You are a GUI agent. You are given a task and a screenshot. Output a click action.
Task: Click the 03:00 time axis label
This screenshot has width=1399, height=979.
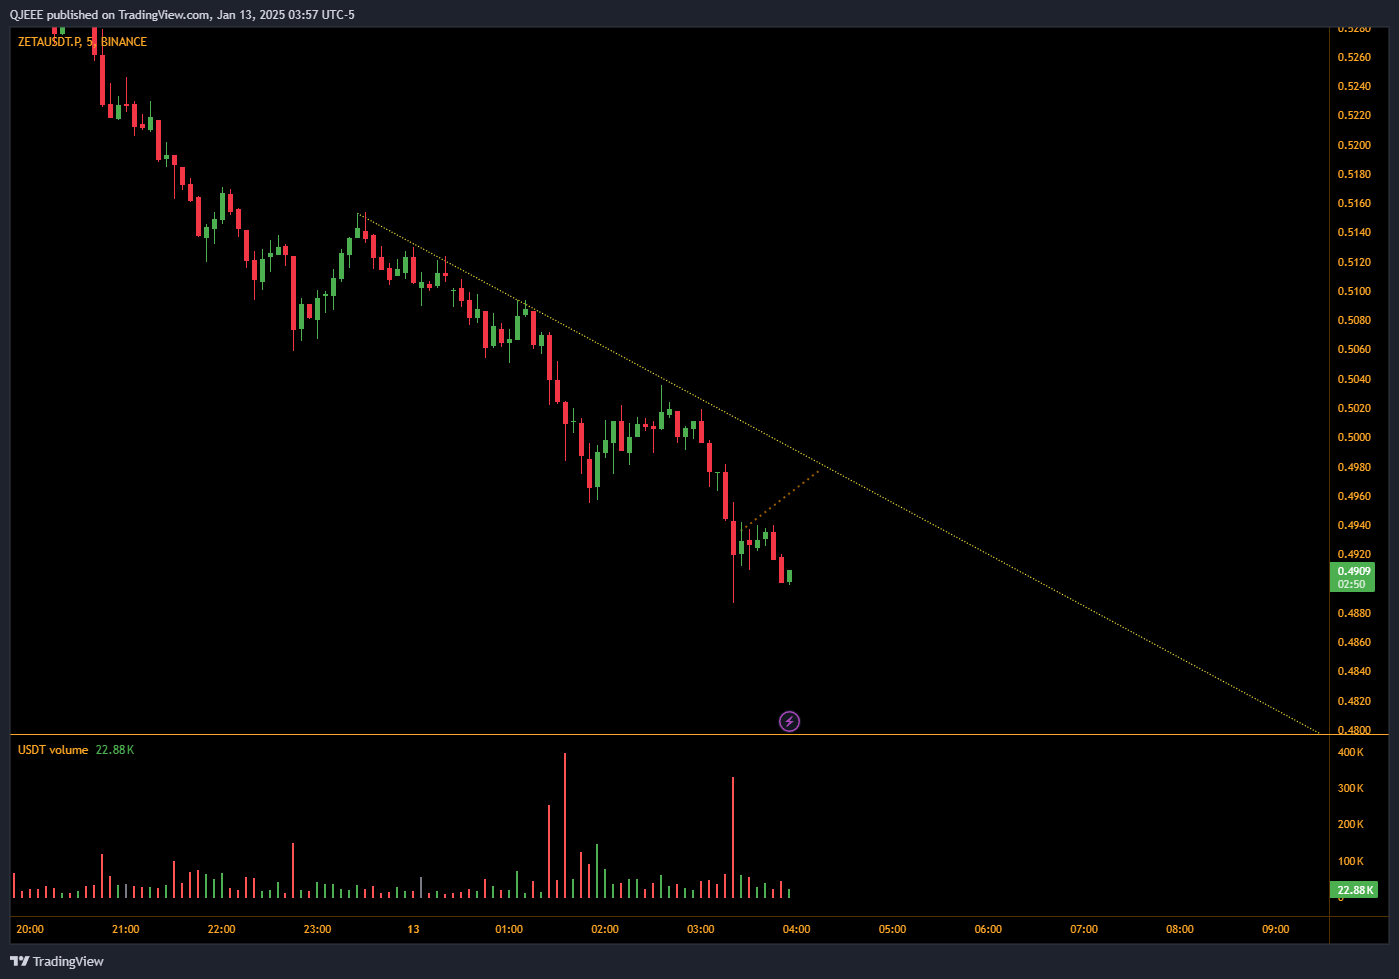click(701, 929)
